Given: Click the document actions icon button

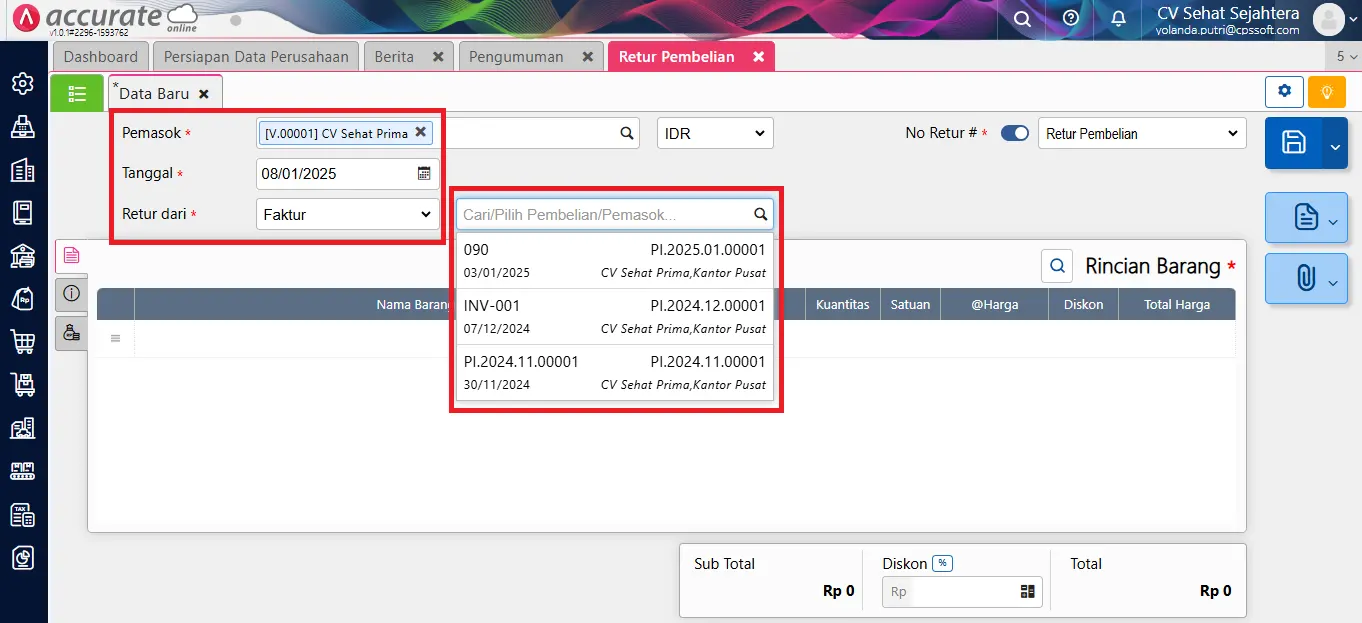Looking at the screenshot, I should [1306, 217].
